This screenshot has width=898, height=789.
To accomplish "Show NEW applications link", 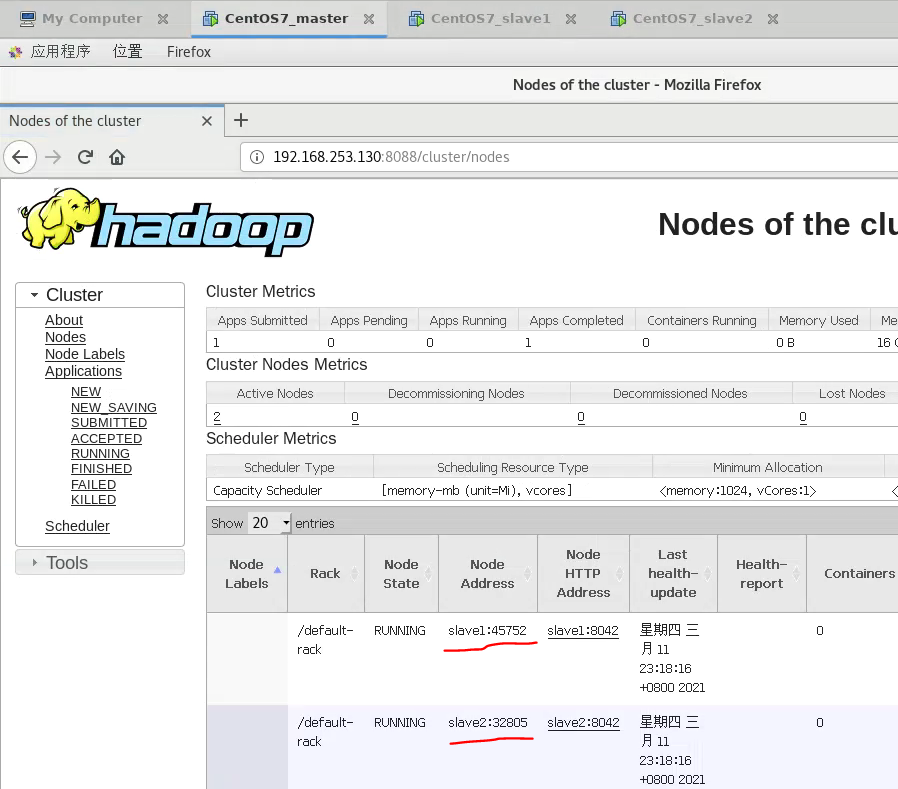I will point(86,392).
